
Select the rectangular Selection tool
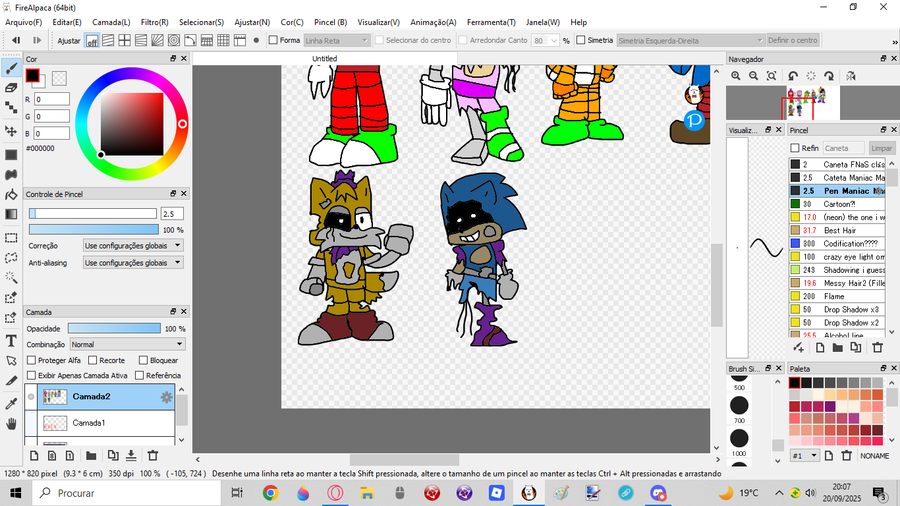pos(11,238)
